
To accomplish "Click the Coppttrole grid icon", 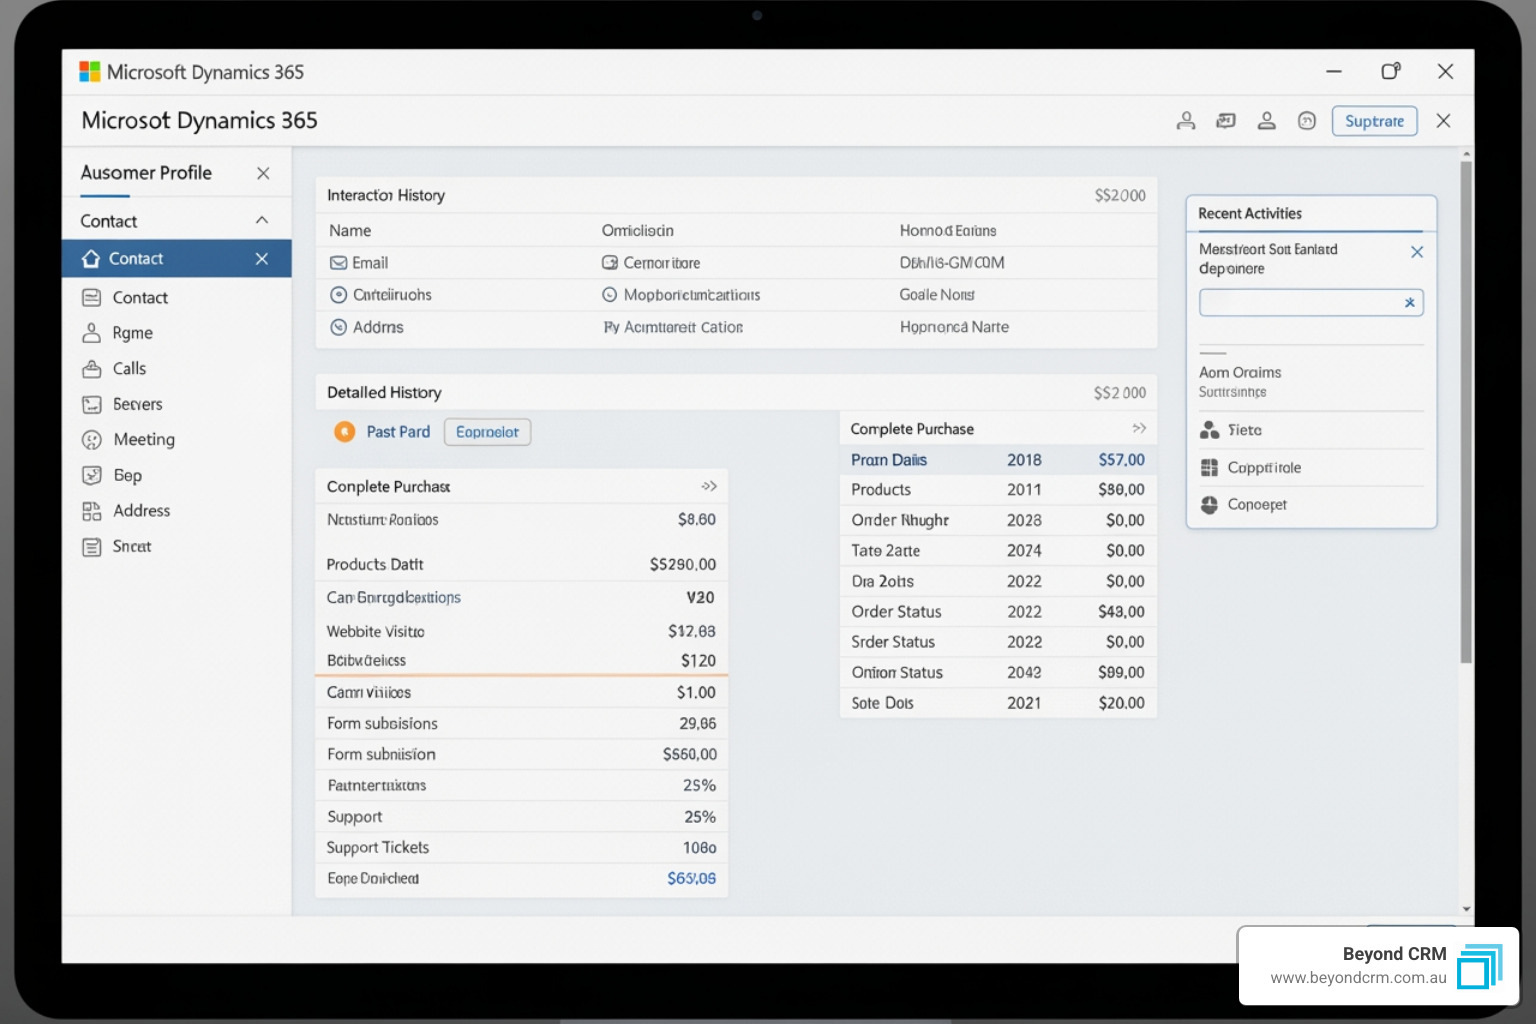I will [1210, 467].
